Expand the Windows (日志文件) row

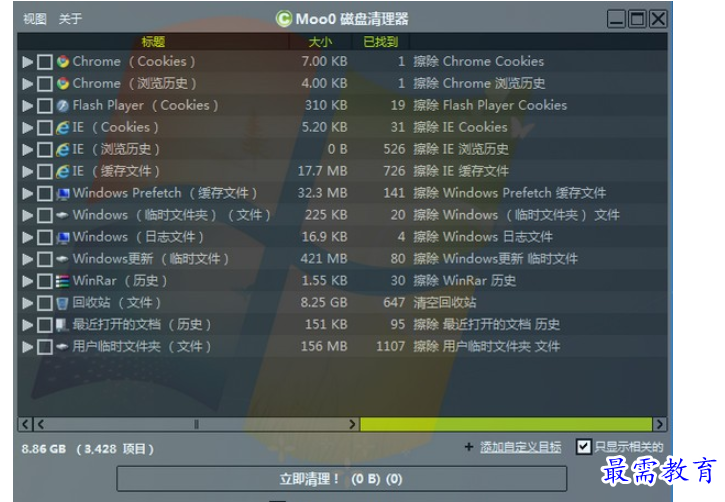28,238
